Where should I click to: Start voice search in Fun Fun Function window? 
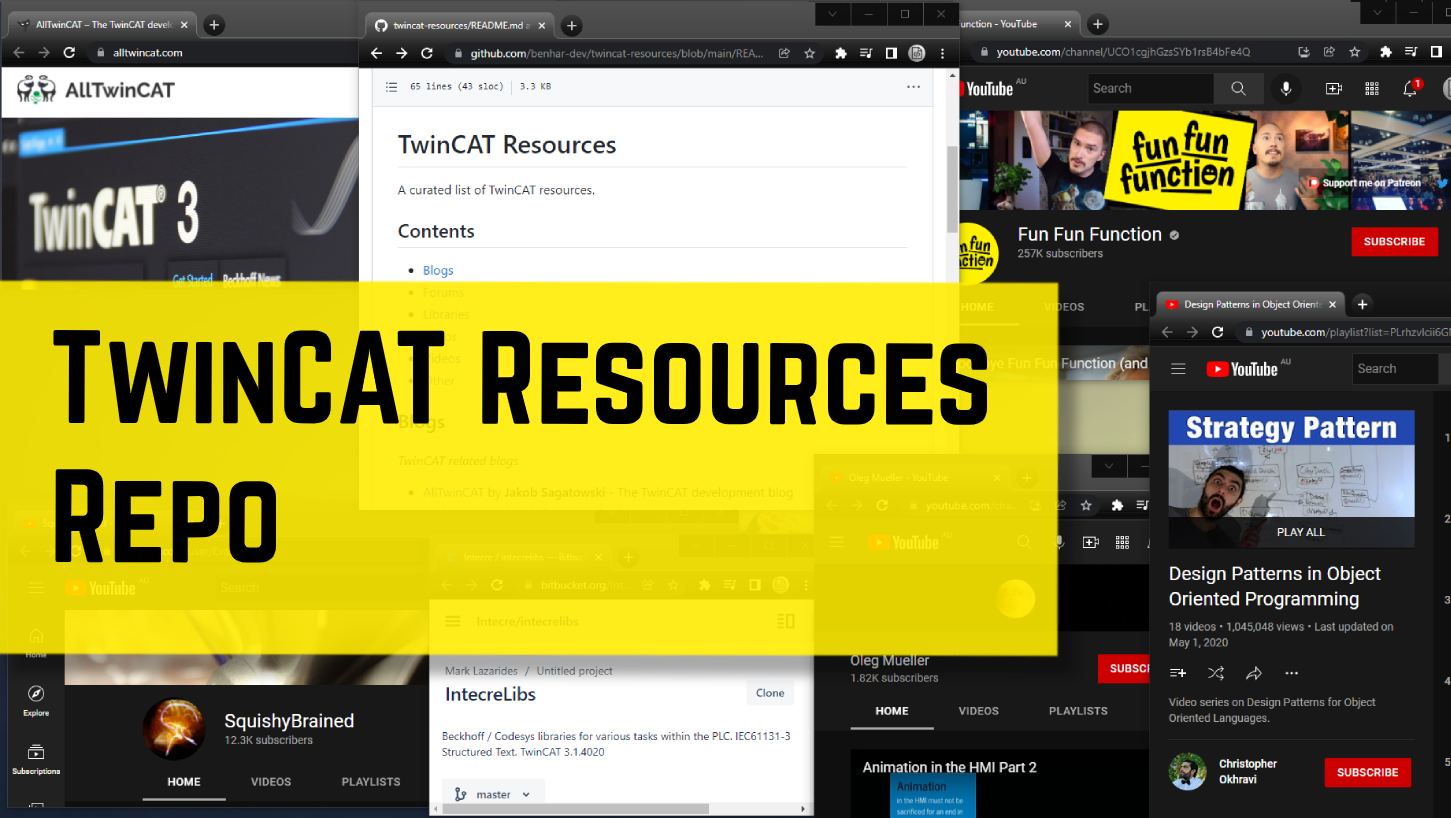[1286, 88]
